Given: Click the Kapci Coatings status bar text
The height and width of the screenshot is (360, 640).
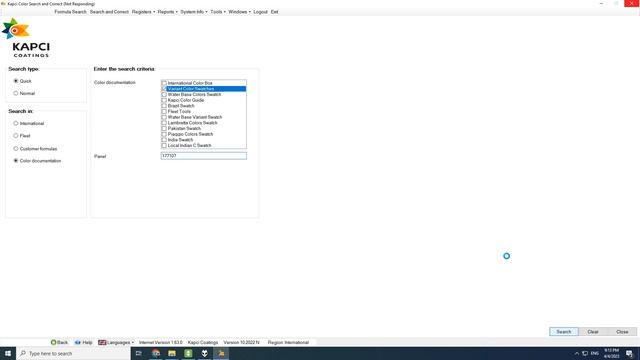Looking at the screenshot, I should [x=203, y=342].
